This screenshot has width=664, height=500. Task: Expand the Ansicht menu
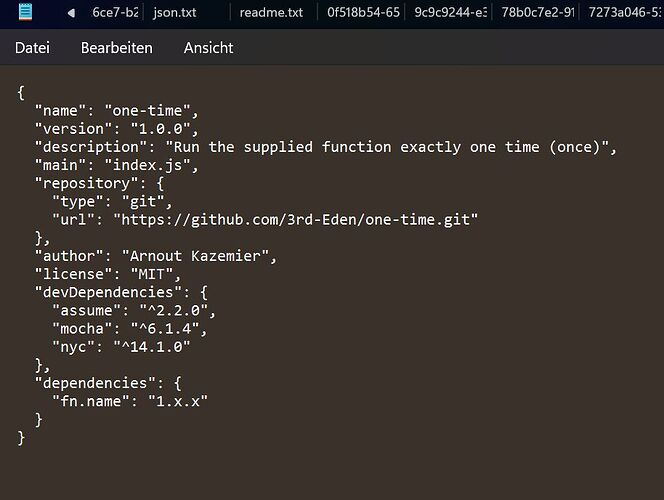[x=208, y=48]
